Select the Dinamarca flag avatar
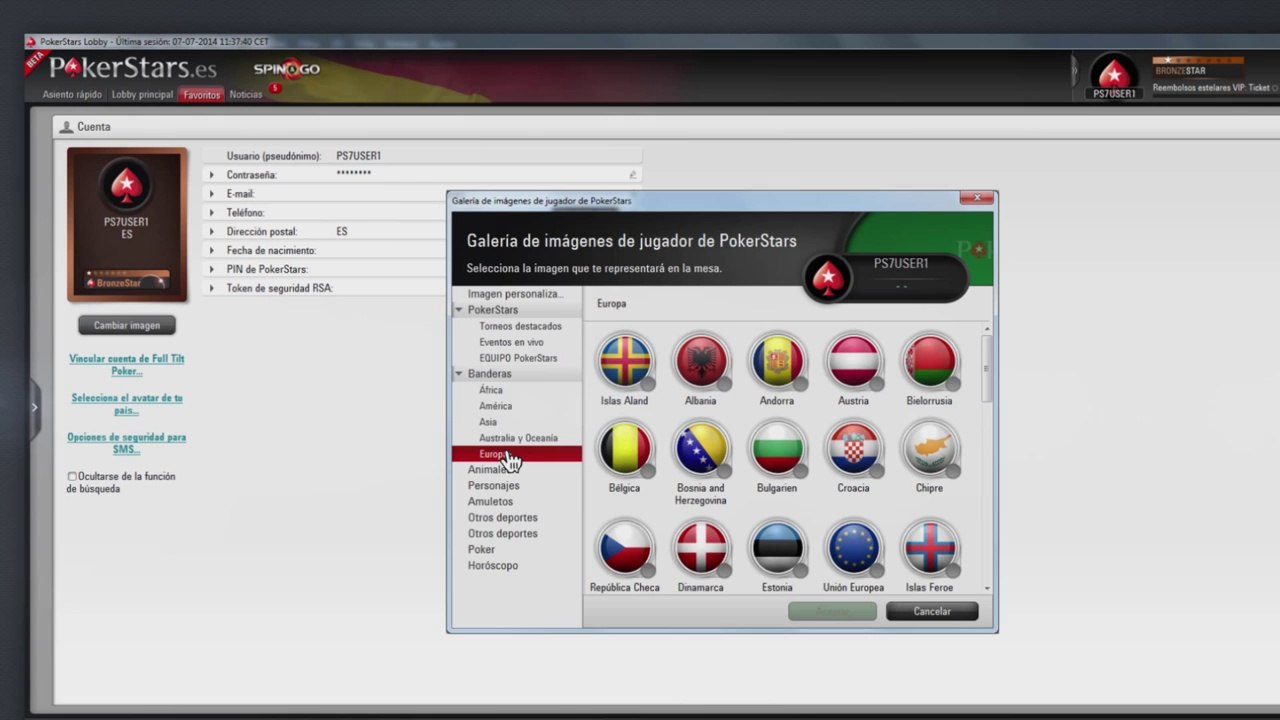1280x720 pixels. [x=701, y=548]
